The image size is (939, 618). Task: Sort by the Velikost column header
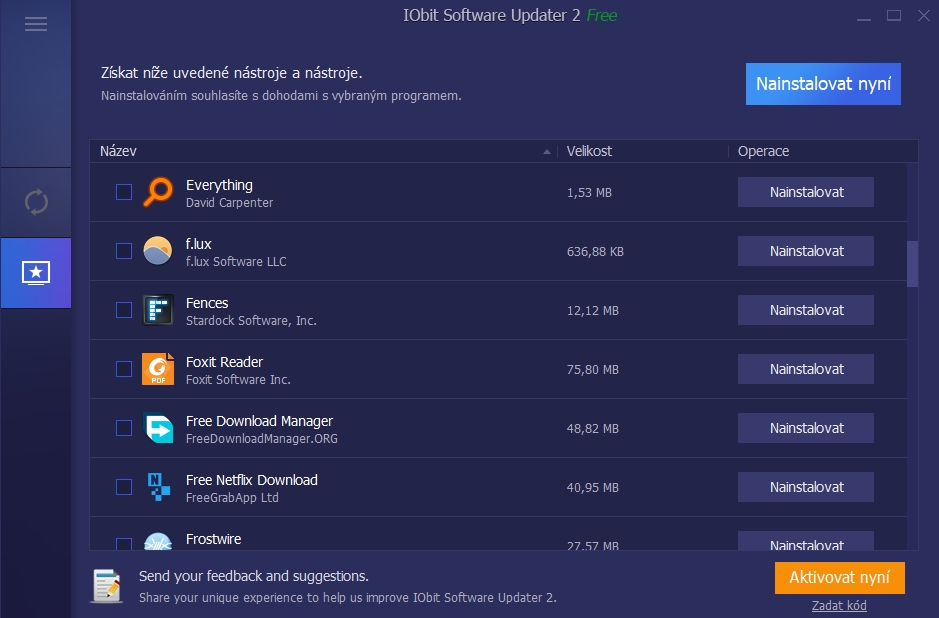pos(589,151)
